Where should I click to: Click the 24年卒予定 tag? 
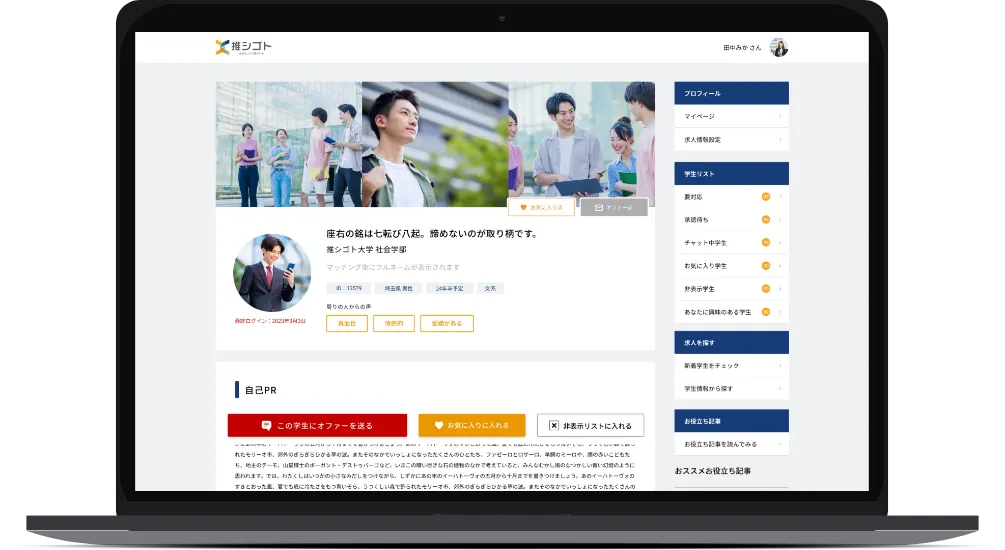[449, 288]
